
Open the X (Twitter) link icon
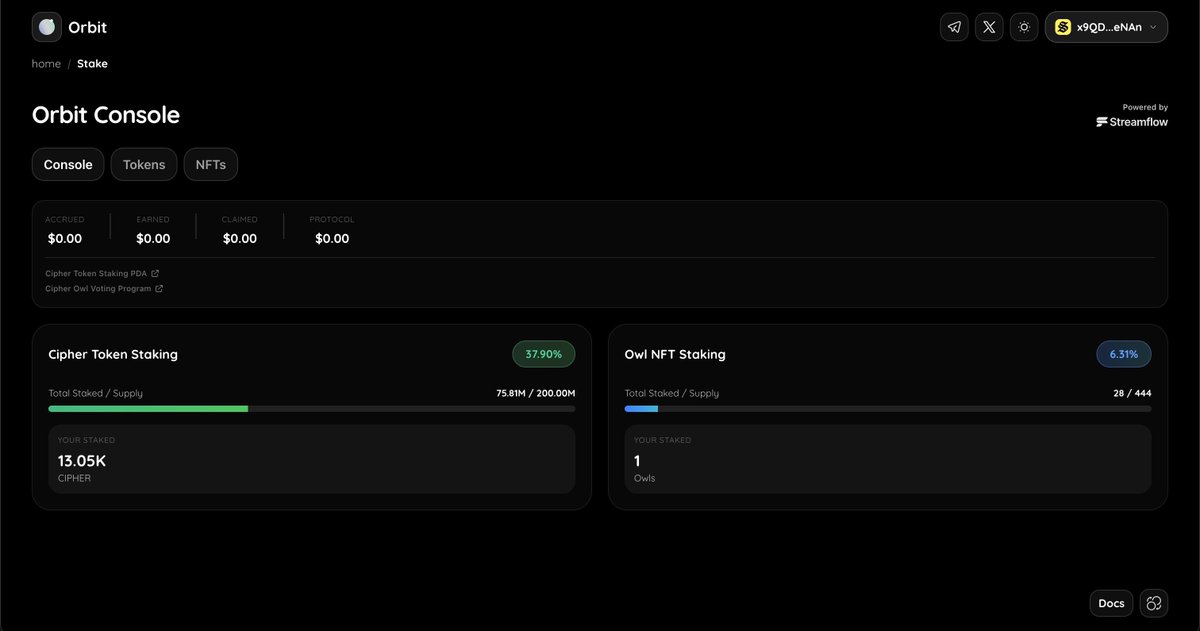[989, 27]
